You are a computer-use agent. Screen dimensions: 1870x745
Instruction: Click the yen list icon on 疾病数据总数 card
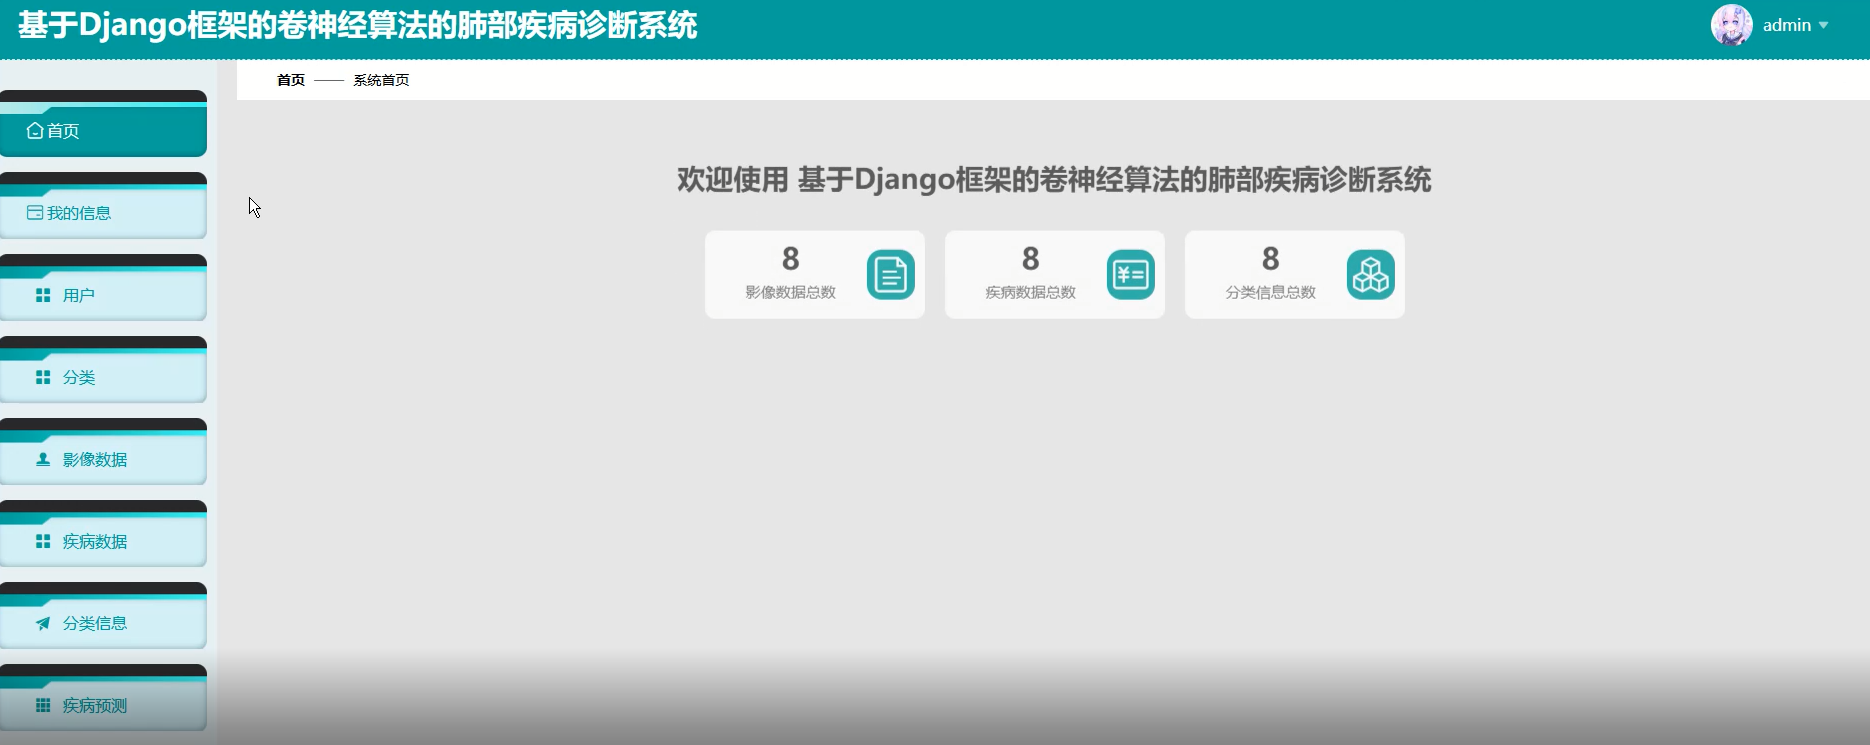1130,275
